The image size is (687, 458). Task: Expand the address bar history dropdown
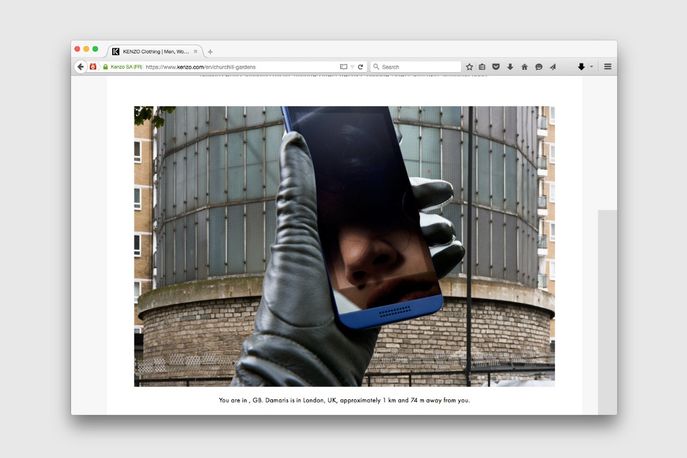(352, 67)
